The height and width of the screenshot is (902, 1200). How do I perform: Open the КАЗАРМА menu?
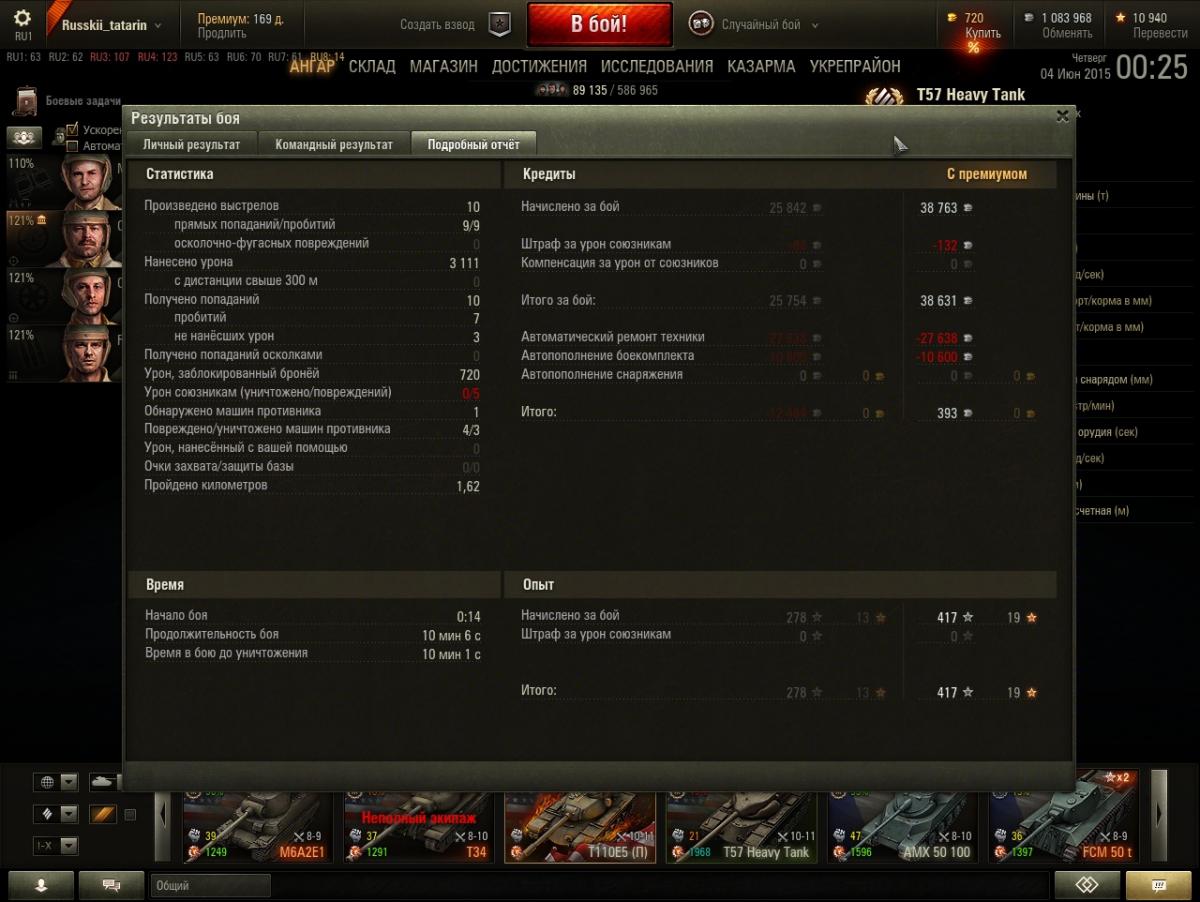(x=761, y=66)
